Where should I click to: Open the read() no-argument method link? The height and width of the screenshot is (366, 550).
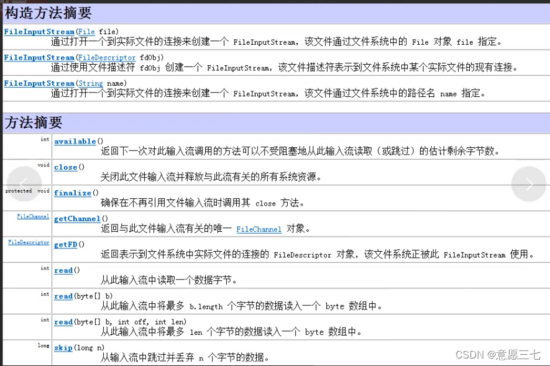(x=63, y=271)
